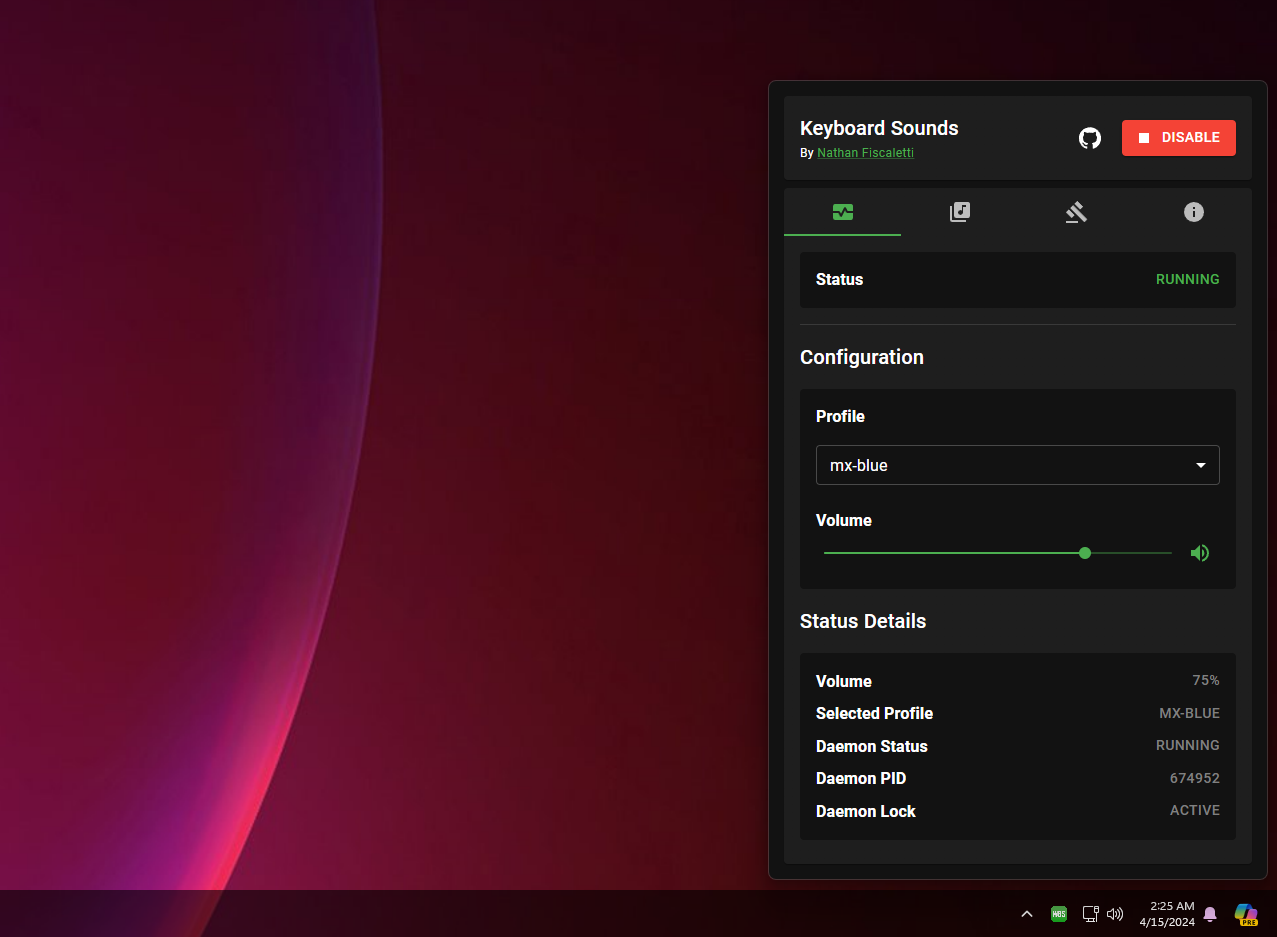The width and height of the screenshot is (1277, 937).
Task: Switch to the profiles library tab
Action: coord(960,212)
